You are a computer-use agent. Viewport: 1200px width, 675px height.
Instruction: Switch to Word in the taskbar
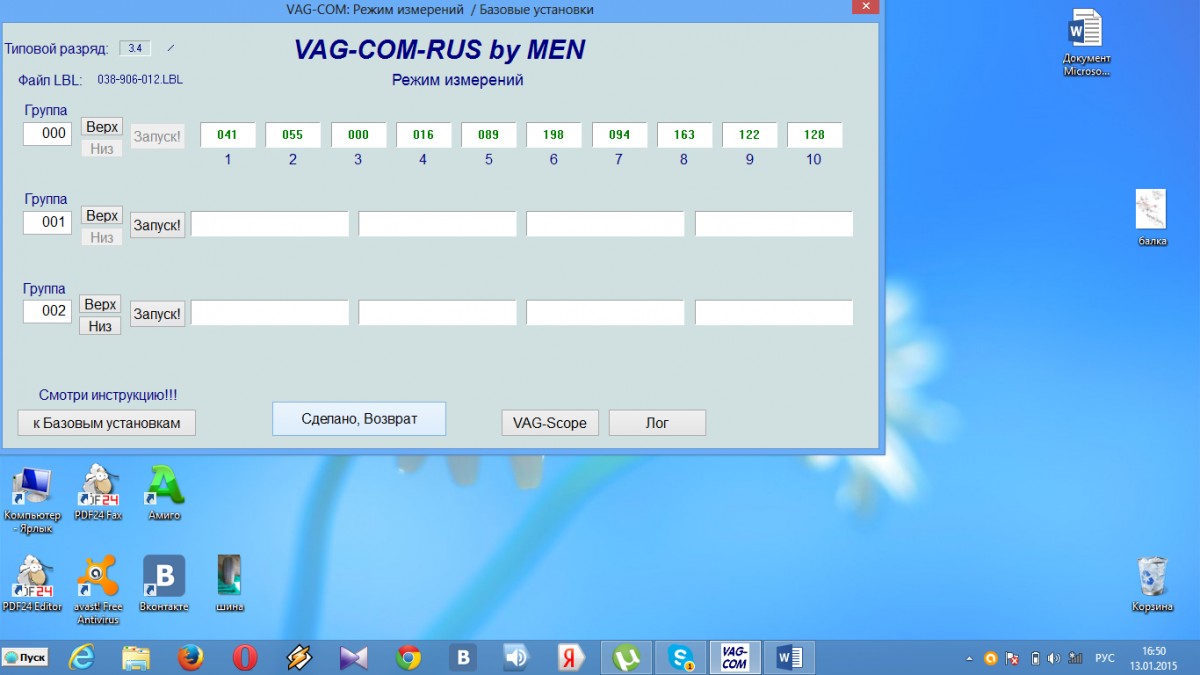point(789,657)
